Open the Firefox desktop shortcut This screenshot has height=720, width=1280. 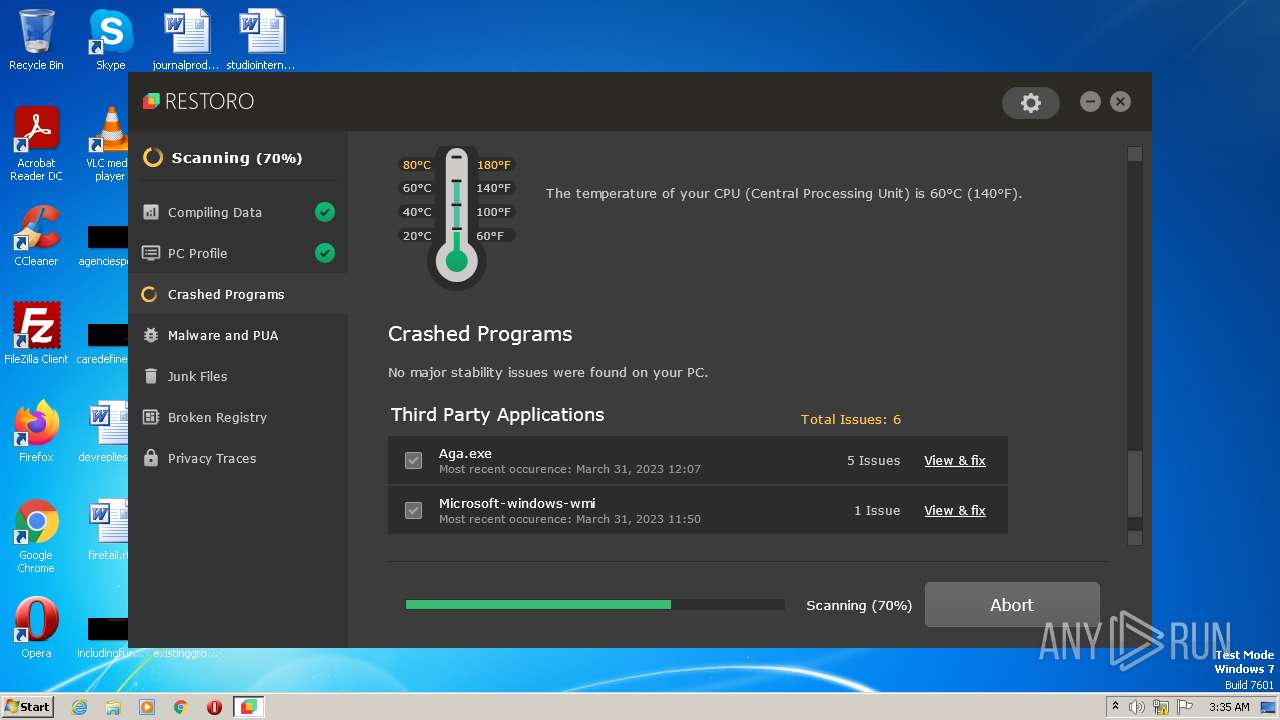tap(36, 432)
